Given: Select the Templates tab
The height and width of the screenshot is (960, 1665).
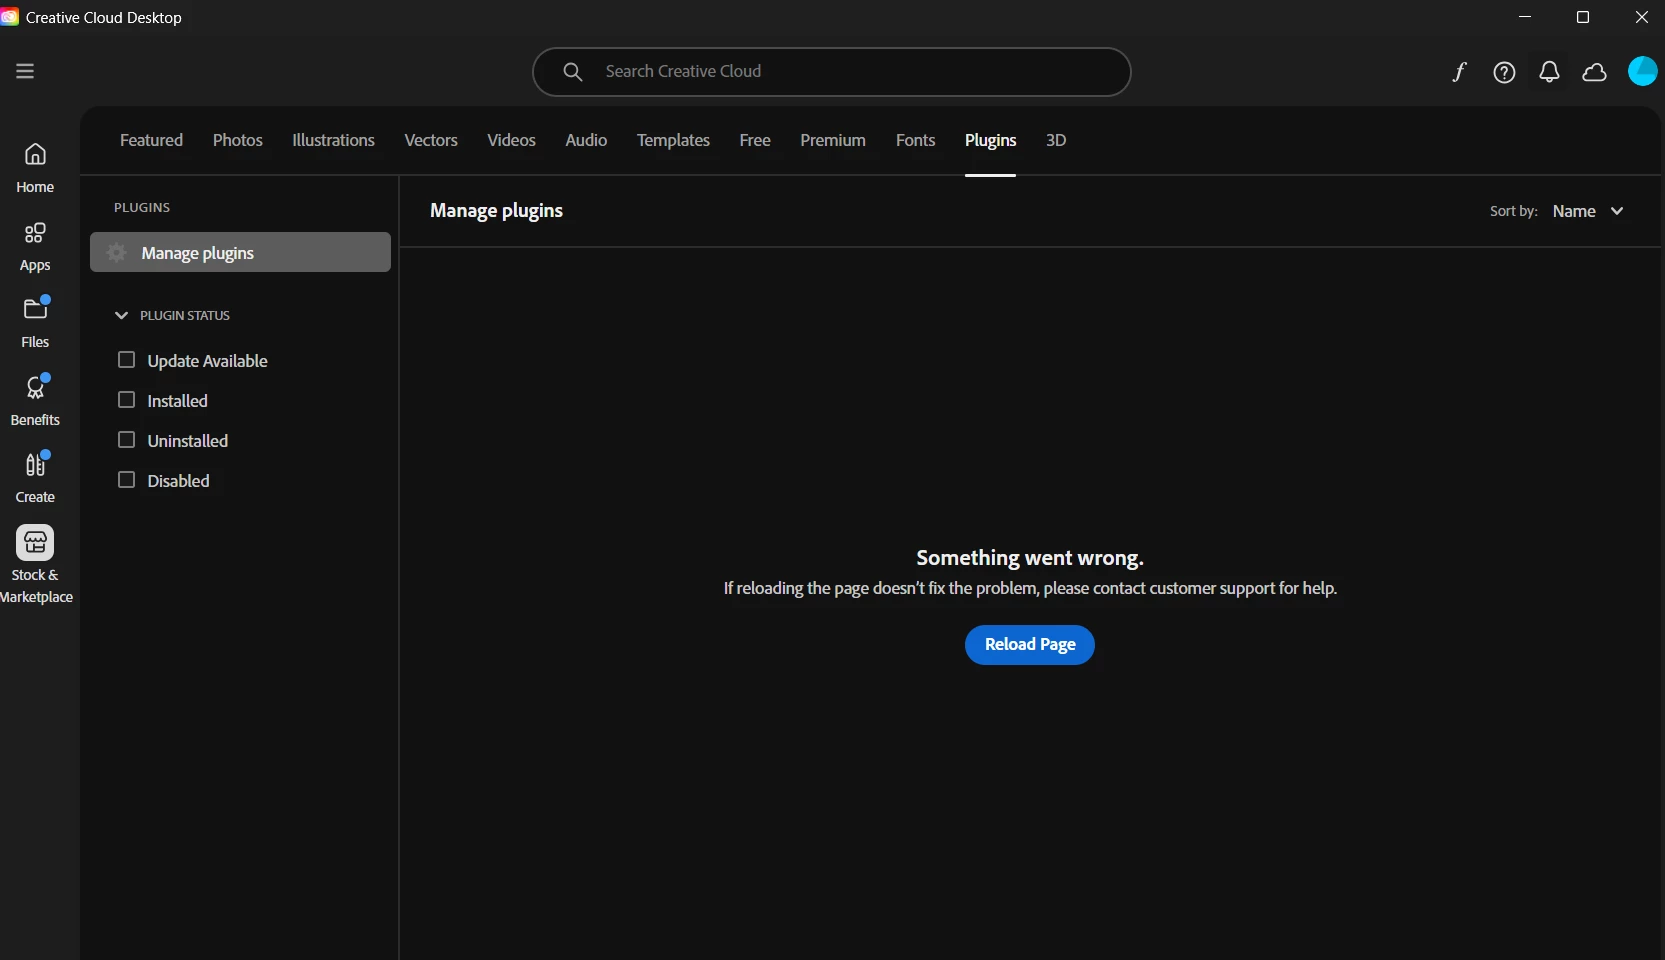Looking at the screenshot, I should tap(673, 140).
